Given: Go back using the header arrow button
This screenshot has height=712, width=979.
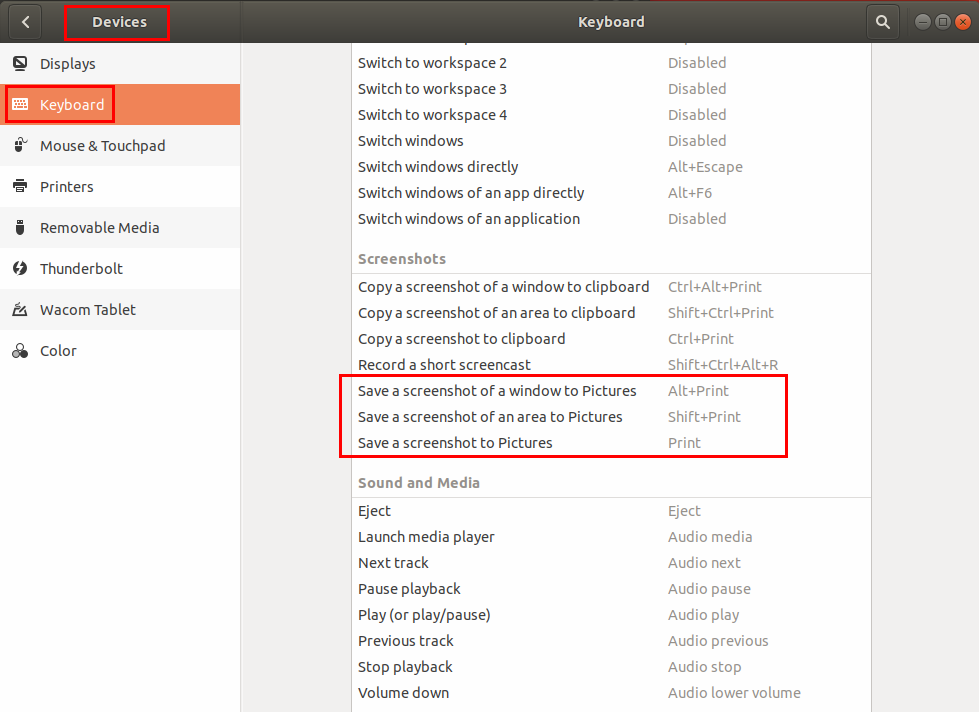Looking at the screenshot, I should 26,22.
